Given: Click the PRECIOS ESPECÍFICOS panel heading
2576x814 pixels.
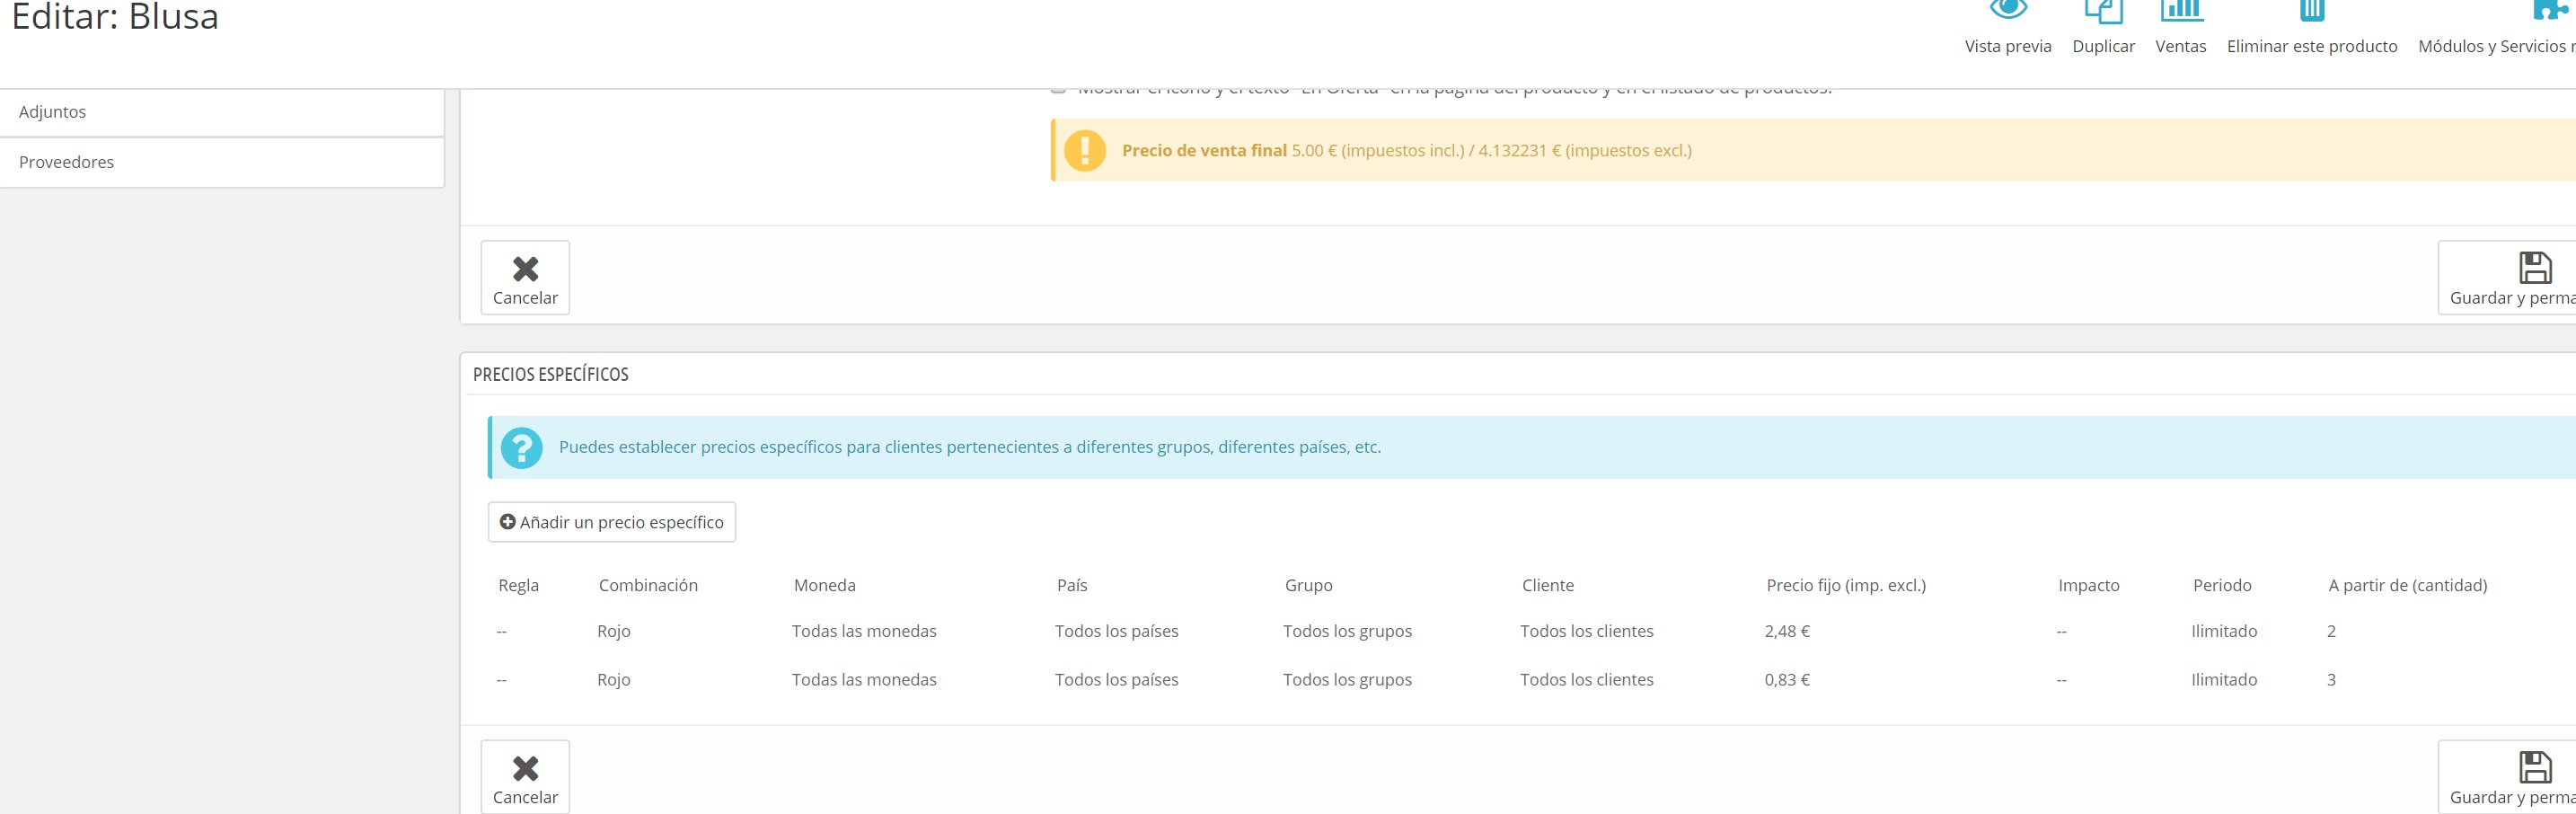Looking at the screenshot, I should (551, 374).
